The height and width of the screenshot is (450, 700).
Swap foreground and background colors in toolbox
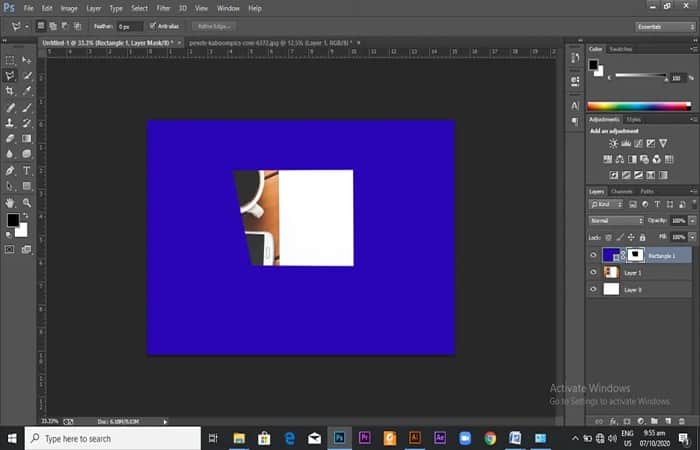pyautogui.click(x=25, y=216)
